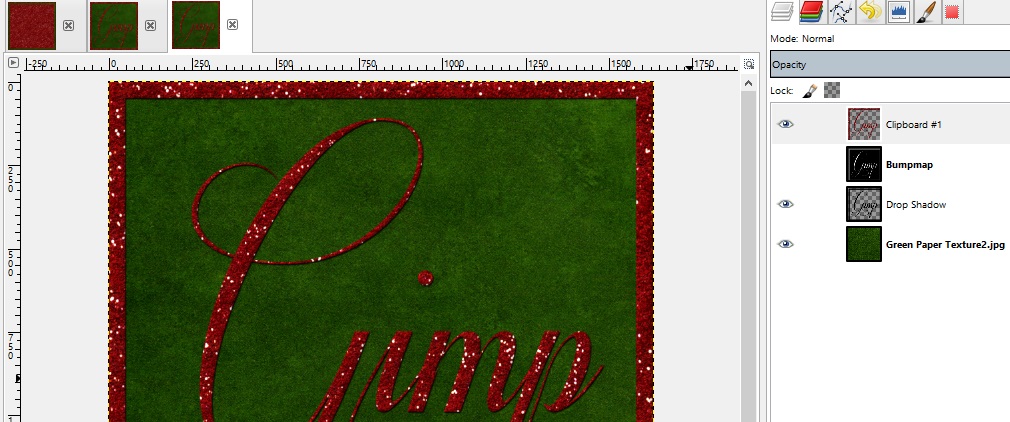Open the Undo History dock tab
Viewport: 1010px width, 422px height.
(x=870, y=12)
